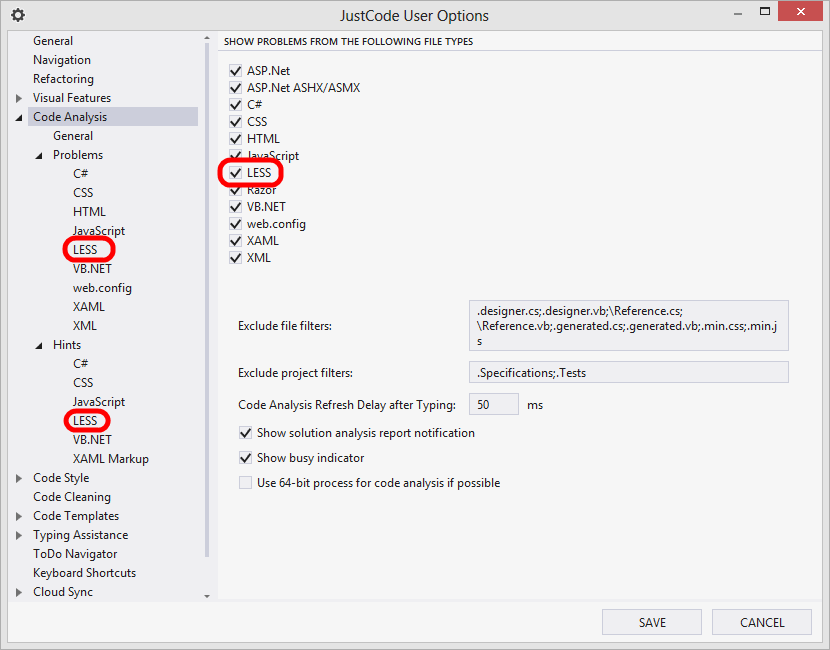Select JavaScript under Hints
This screenshot has width=830, height=650.
point(99,402)
